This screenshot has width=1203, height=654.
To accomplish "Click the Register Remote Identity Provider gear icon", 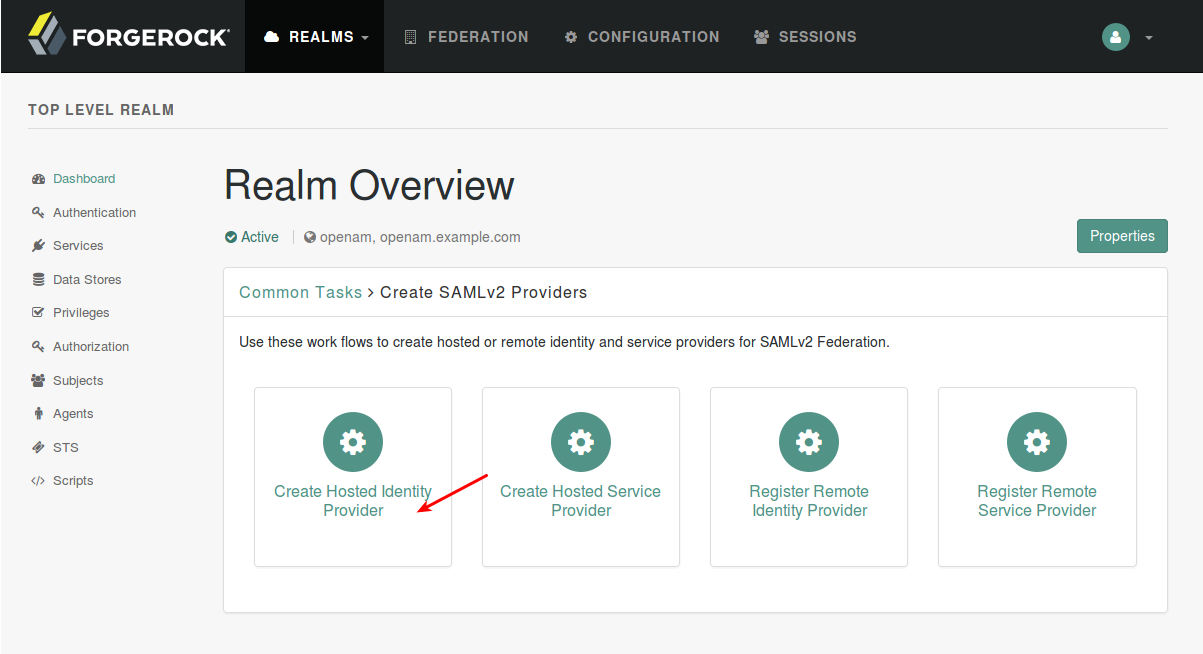I will tap(809, 442).
